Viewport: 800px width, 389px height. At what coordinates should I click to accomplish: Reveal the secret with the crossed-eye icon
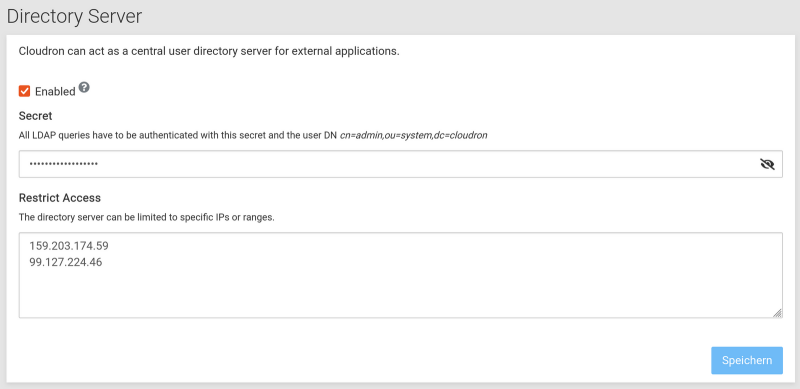tap(767, 164)
